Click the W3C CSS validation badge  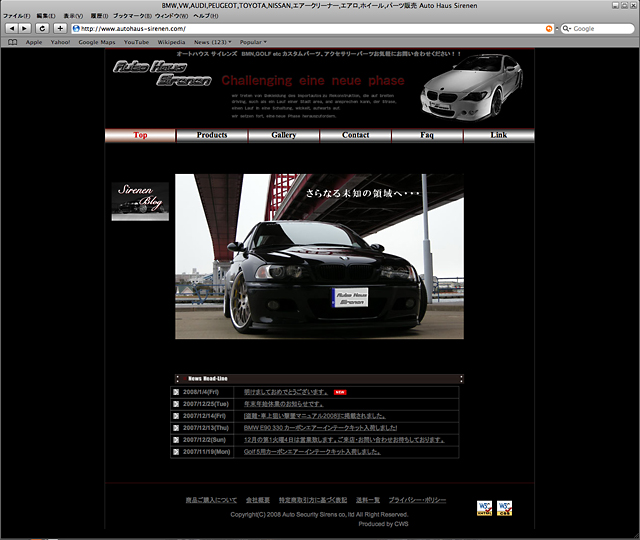click(x=504, y=508)
